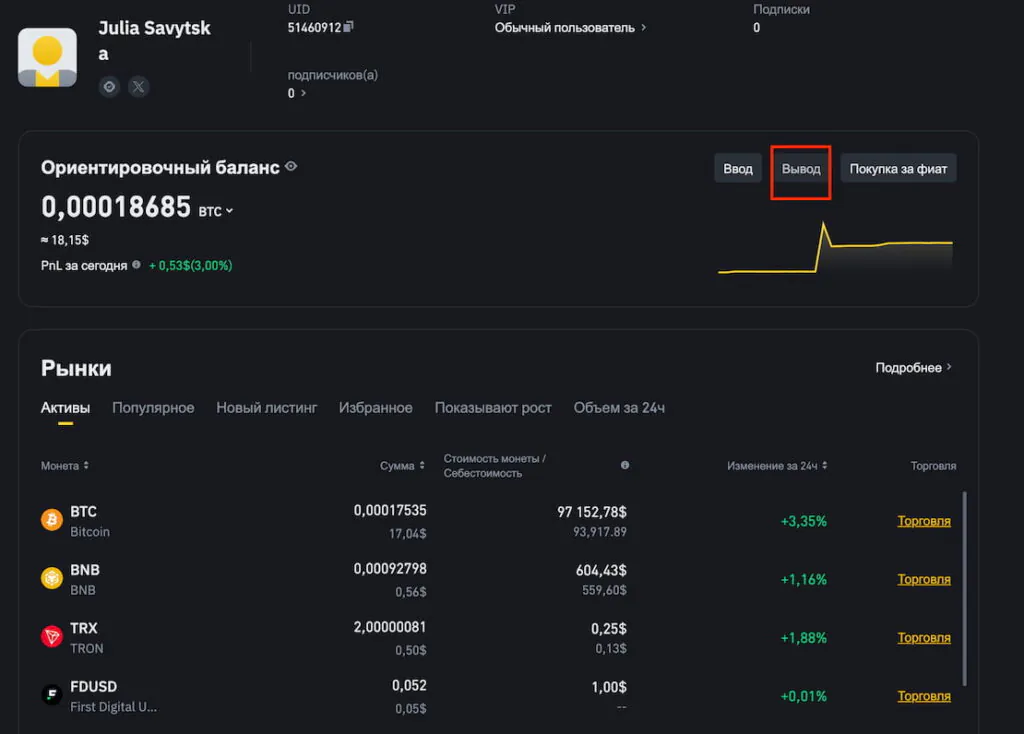Viewport: 1024px width, 734px height.
Task: Sort by Сумма column arrows
Action: coord(422,466)
